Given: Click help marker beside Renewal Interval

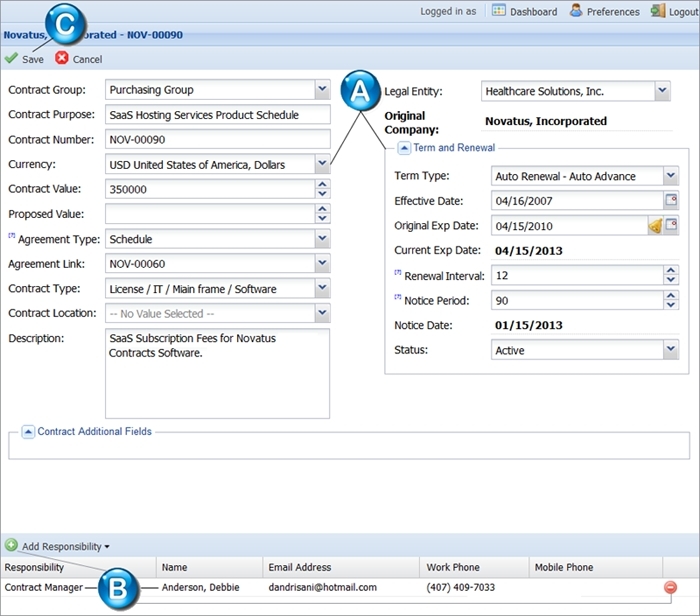Looking at the screenshot, I should click(x=398, y=272).
